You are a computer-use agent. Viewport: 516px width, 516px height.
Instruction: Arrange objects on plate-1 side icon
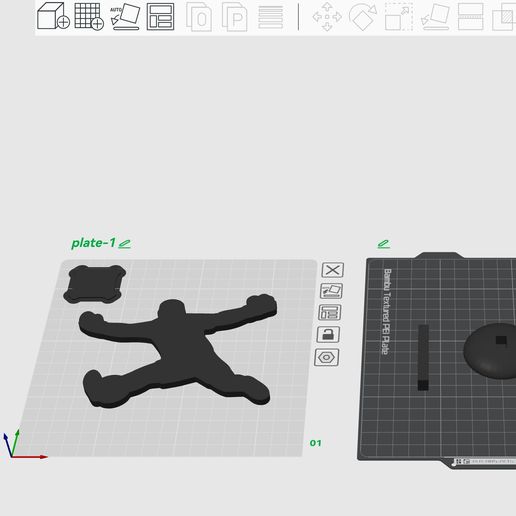pos(330,312)
